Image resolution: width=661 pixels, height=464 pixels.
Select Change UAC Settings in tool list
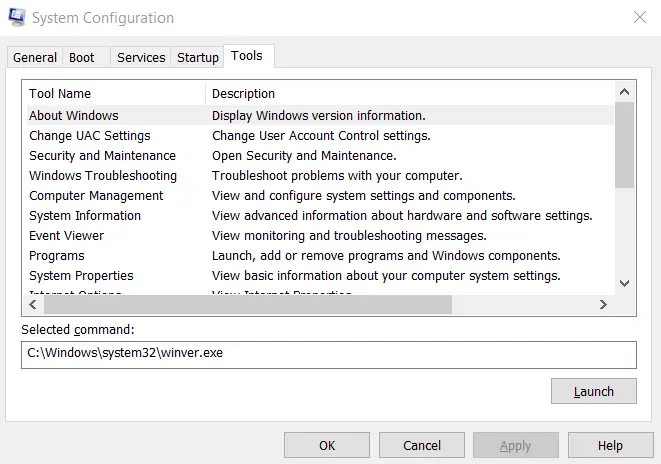point(90,136)
